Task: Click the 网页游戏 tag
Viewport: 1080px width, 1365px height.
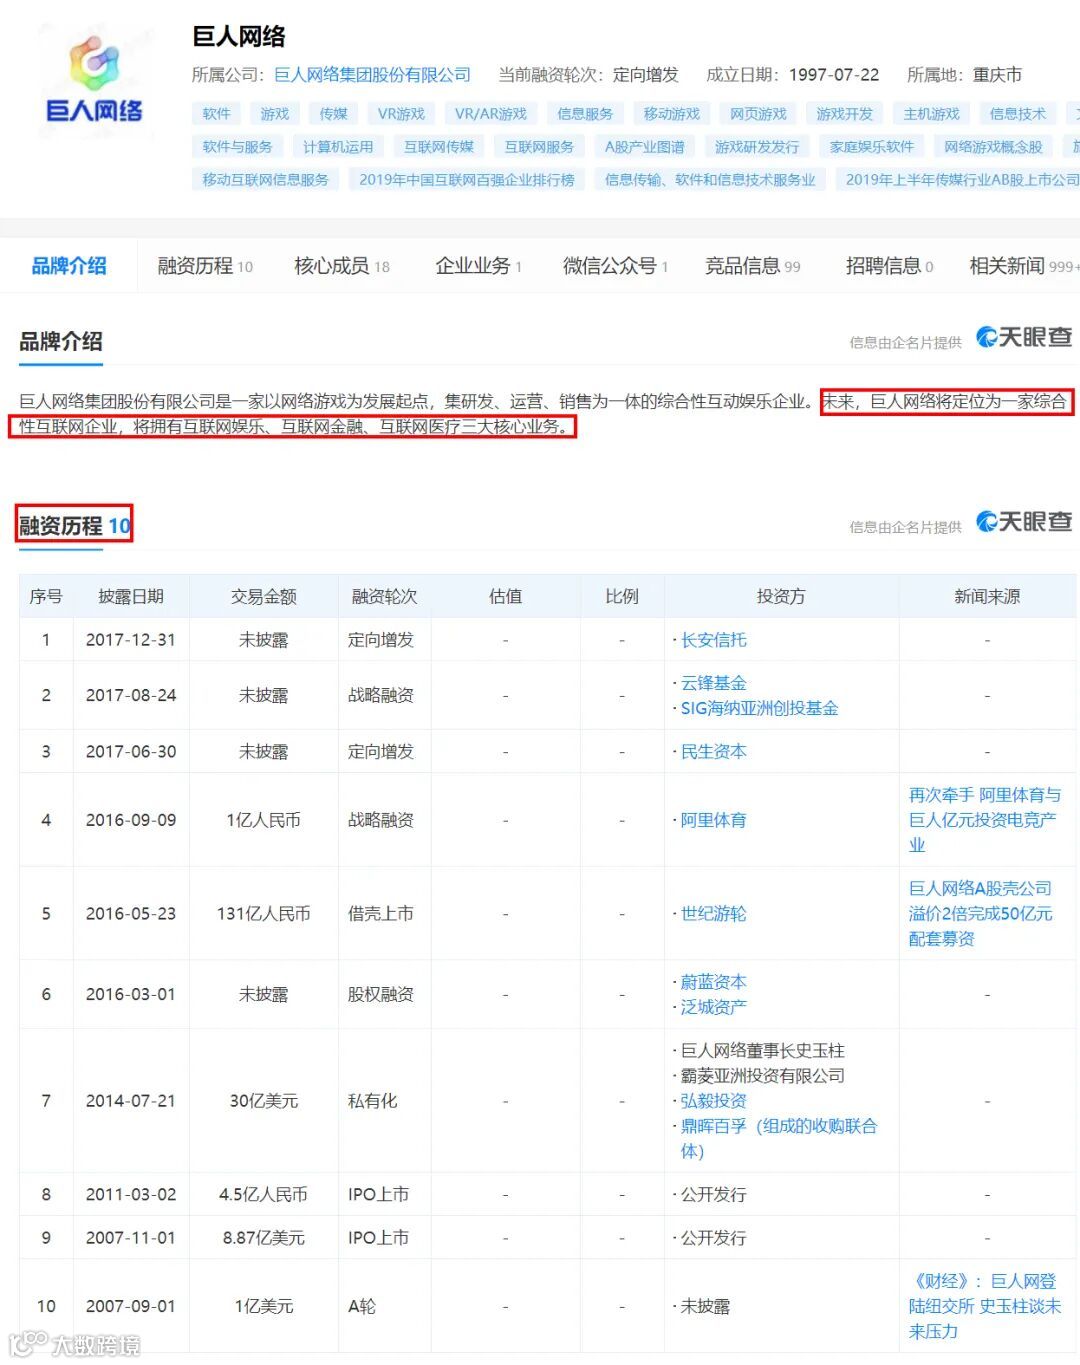Action: 758,114
